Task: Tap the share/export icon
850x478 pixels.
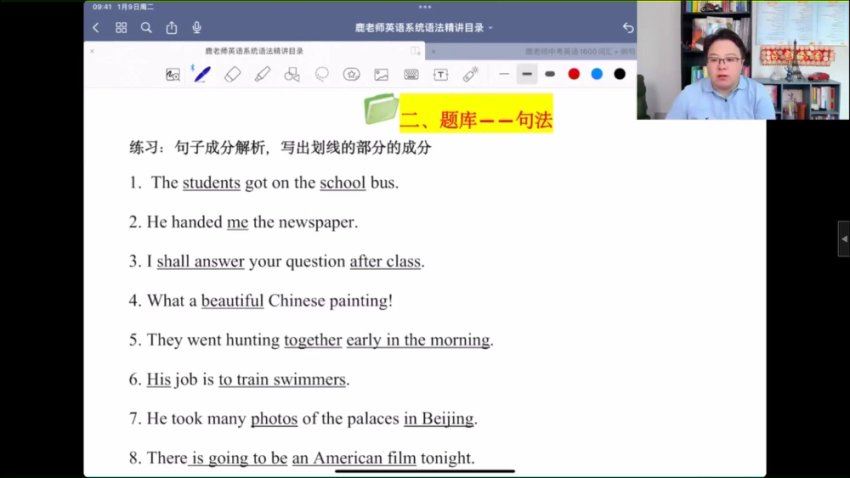Action: pyautogui.click(x=171, y=28)
